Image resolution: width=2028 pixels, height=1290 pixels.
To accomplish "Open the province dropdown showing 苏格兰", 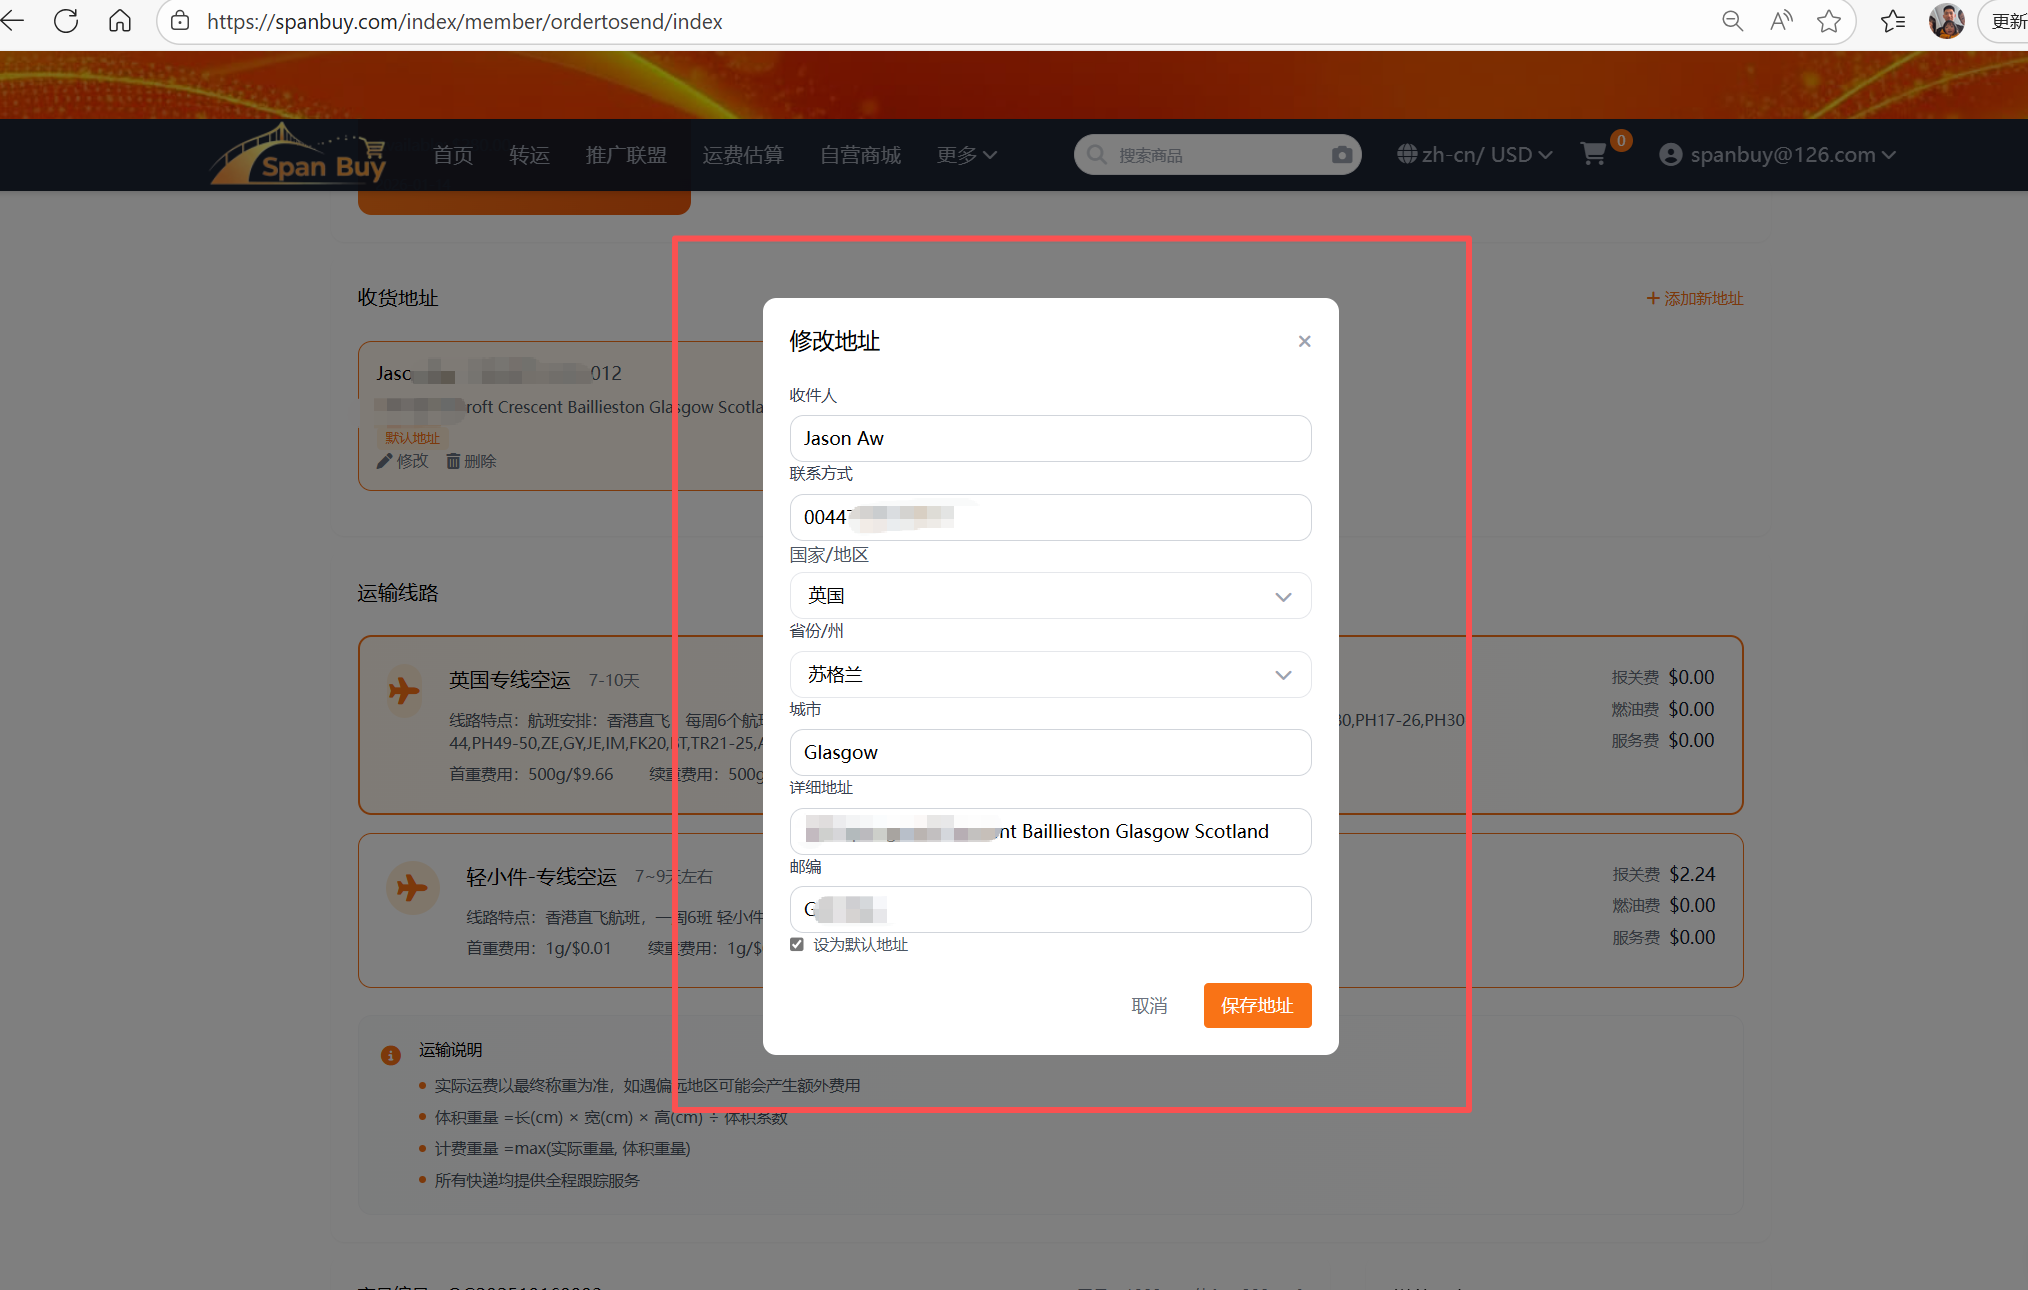I will pos(1050,675).
